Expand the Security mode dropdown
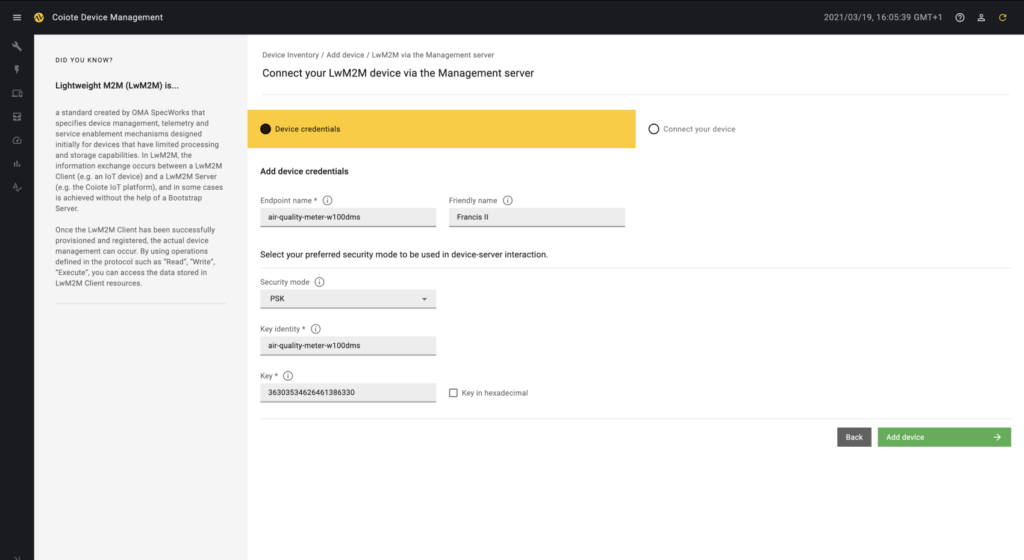1024x560 pixels. click(x=347, y=298)
